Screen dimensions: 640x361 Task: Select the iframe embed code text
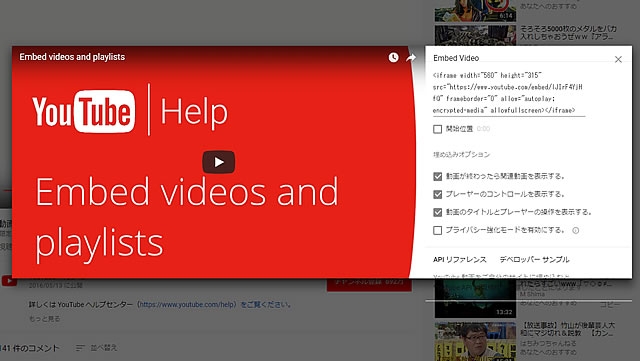click(x=509, y=93)
